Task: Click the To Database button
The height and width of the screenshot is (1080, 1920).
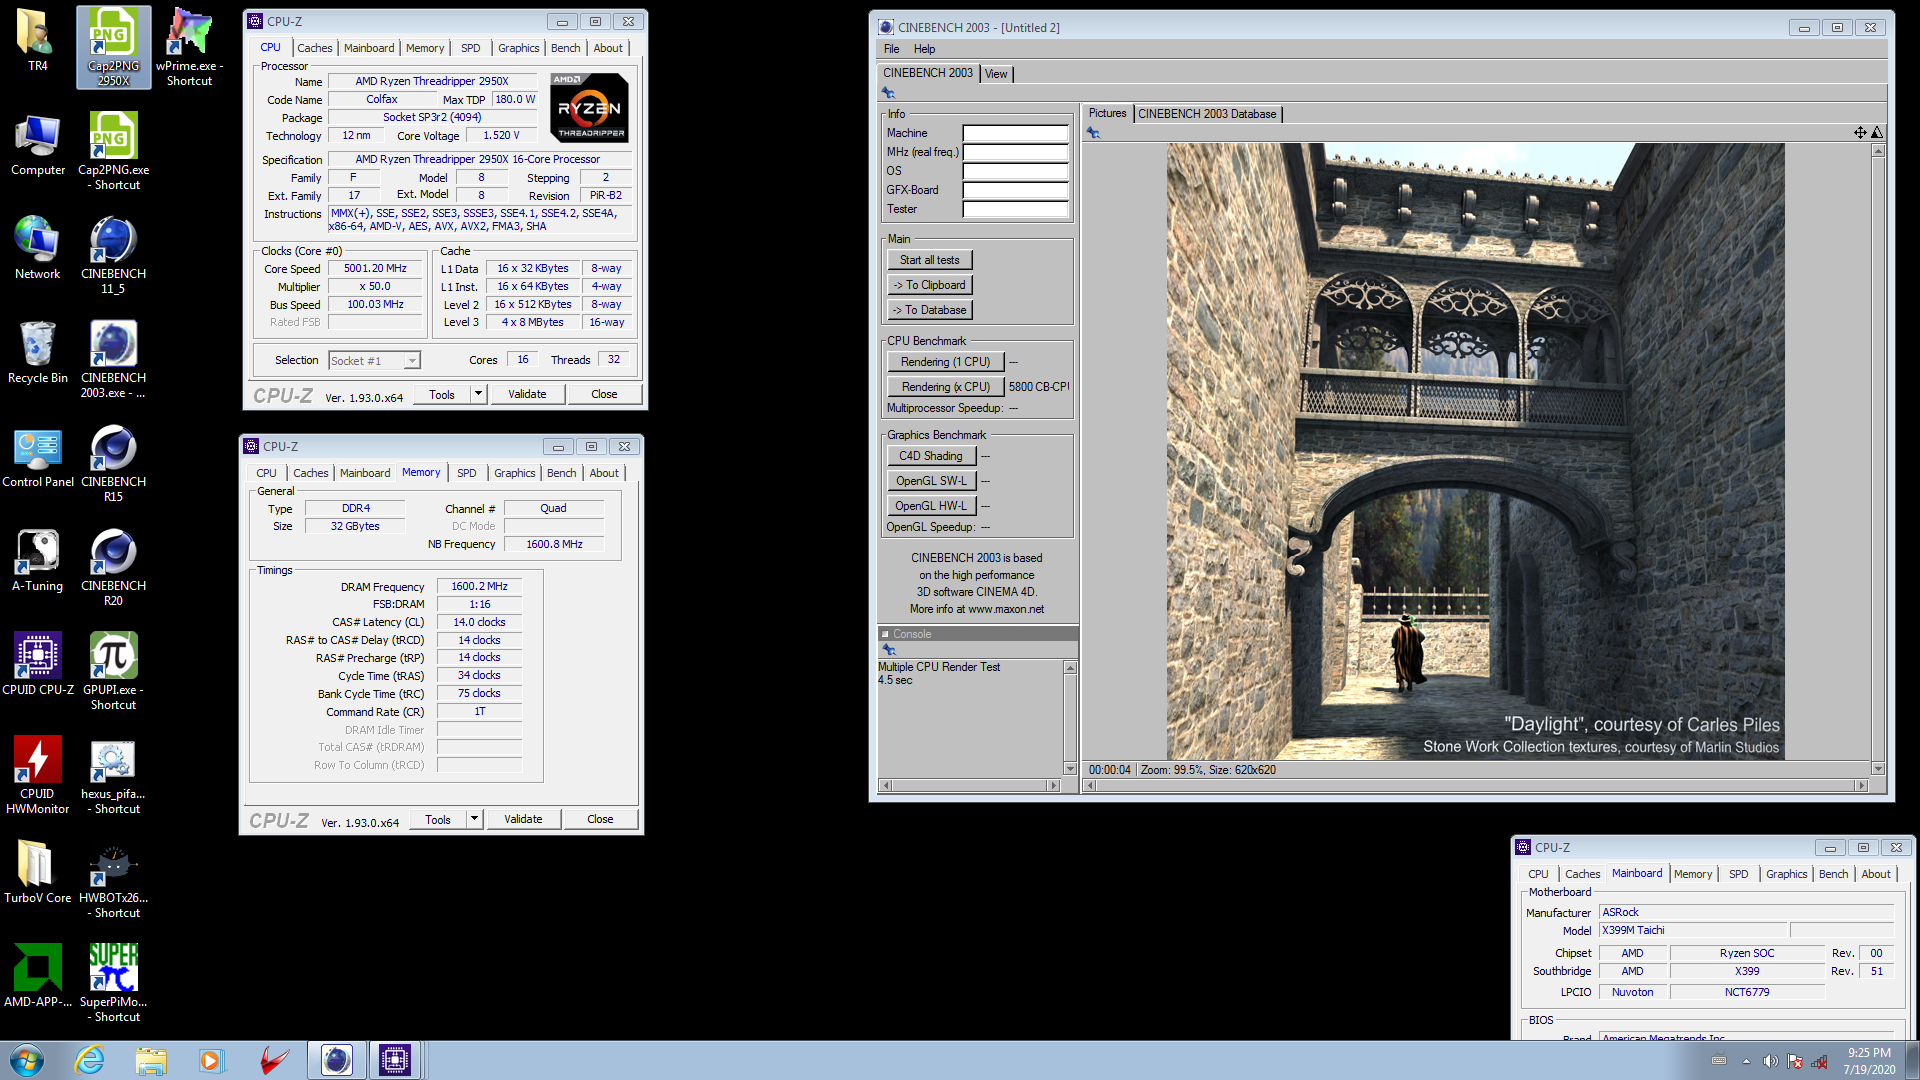Action: pyautogui.click(x=929, y=310)
